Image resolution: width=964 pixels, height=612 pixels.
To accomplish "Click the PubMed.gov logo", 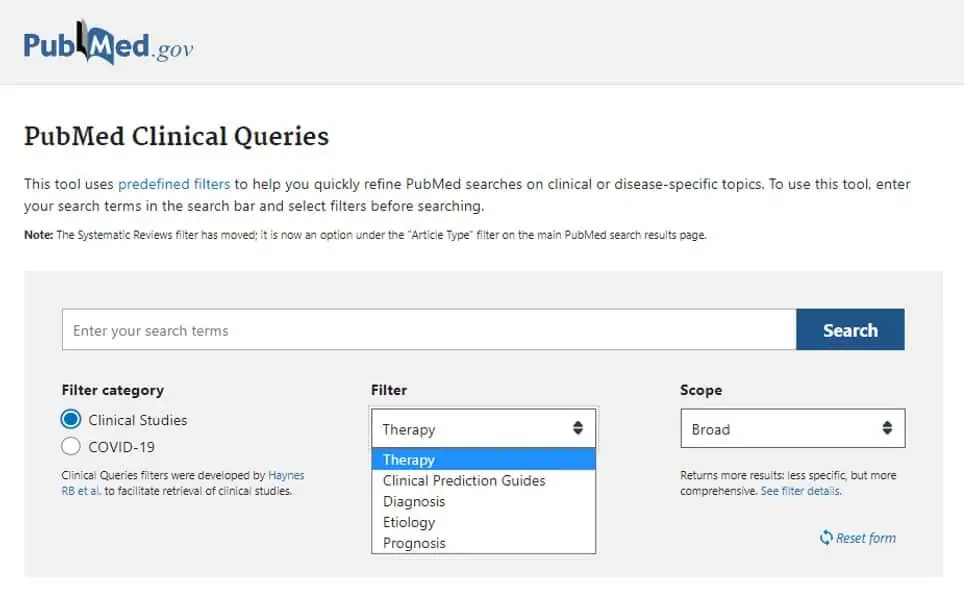I will pyautogui.click(x=108, y=45).
